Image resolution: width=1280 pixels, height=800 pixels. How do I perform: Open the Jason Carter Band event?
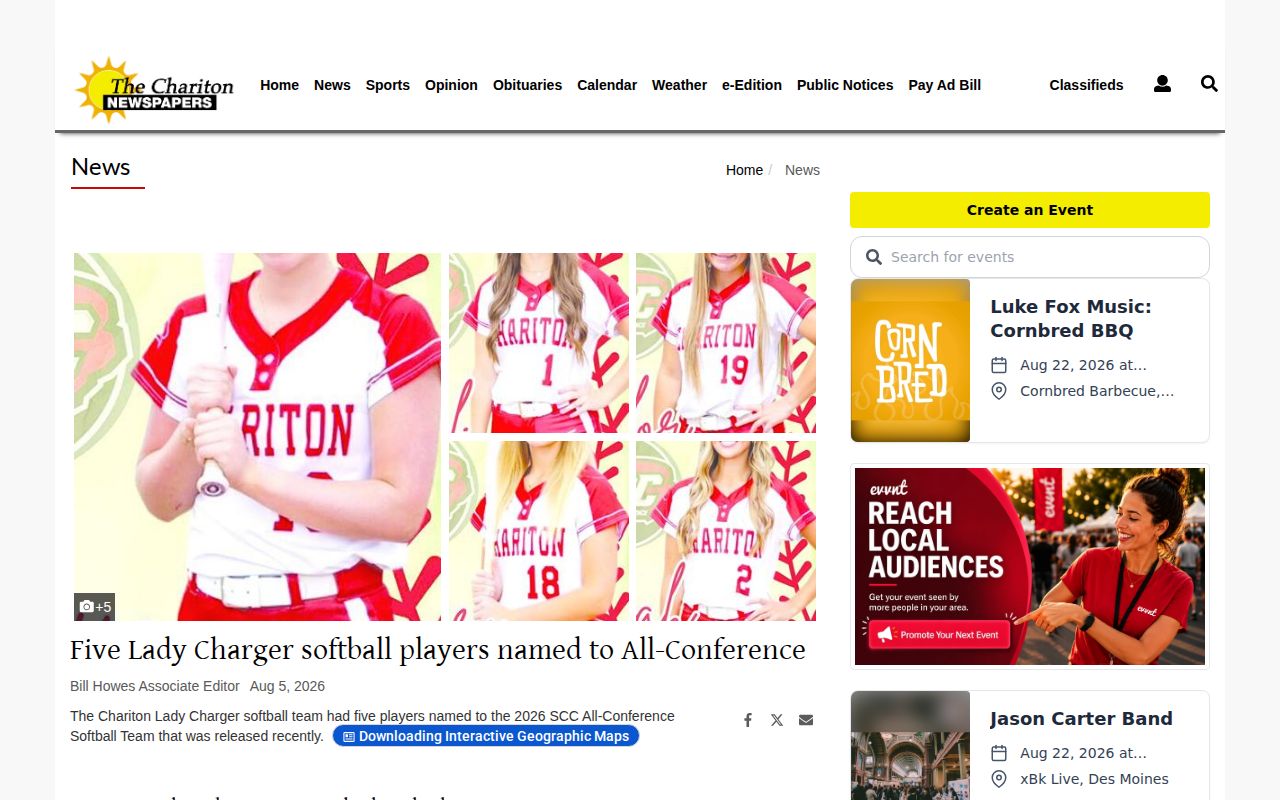1081,718
